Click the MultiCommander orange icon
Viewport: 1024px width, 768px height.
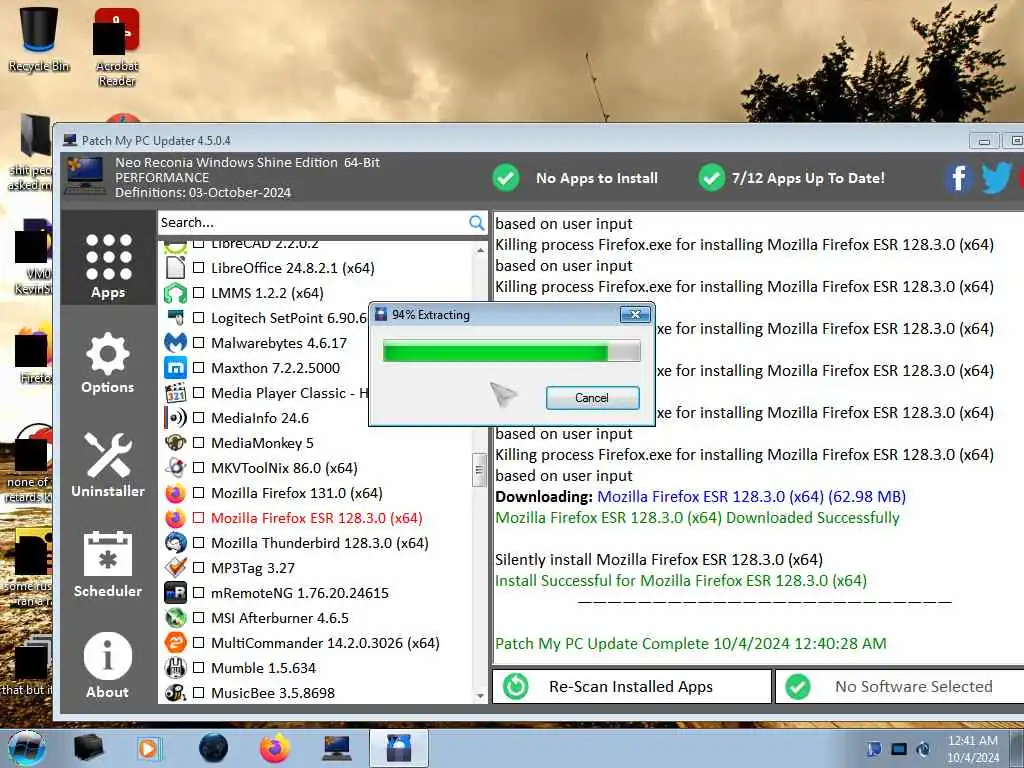(x=175, y=643)
